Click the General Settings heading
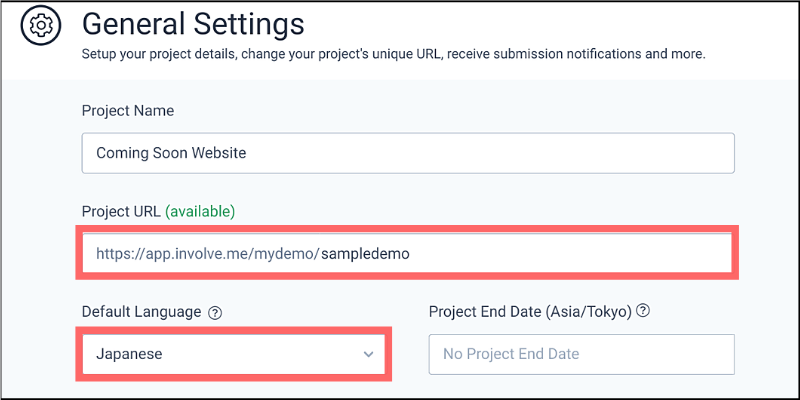 point(193,23)
